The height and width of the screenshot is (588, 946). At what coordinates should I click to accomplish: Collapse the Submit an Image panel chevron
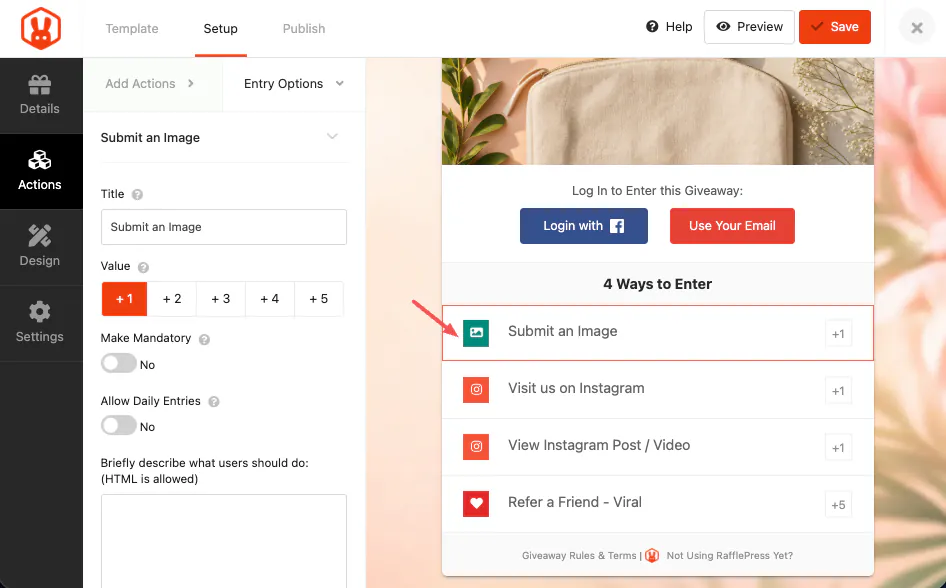pyautogui.click(x=332, y=136)
